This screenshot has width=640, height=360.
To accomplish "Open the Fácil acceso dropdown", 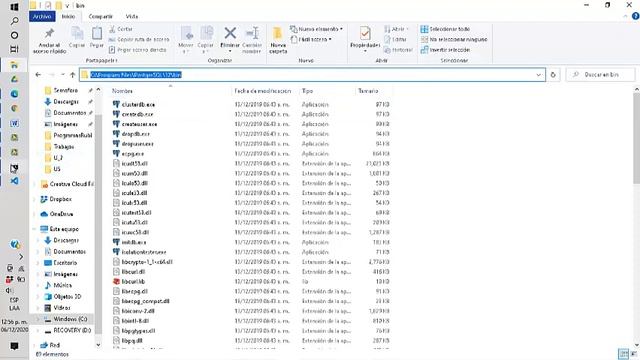I will pyautogui.click(x=311, y=40).
